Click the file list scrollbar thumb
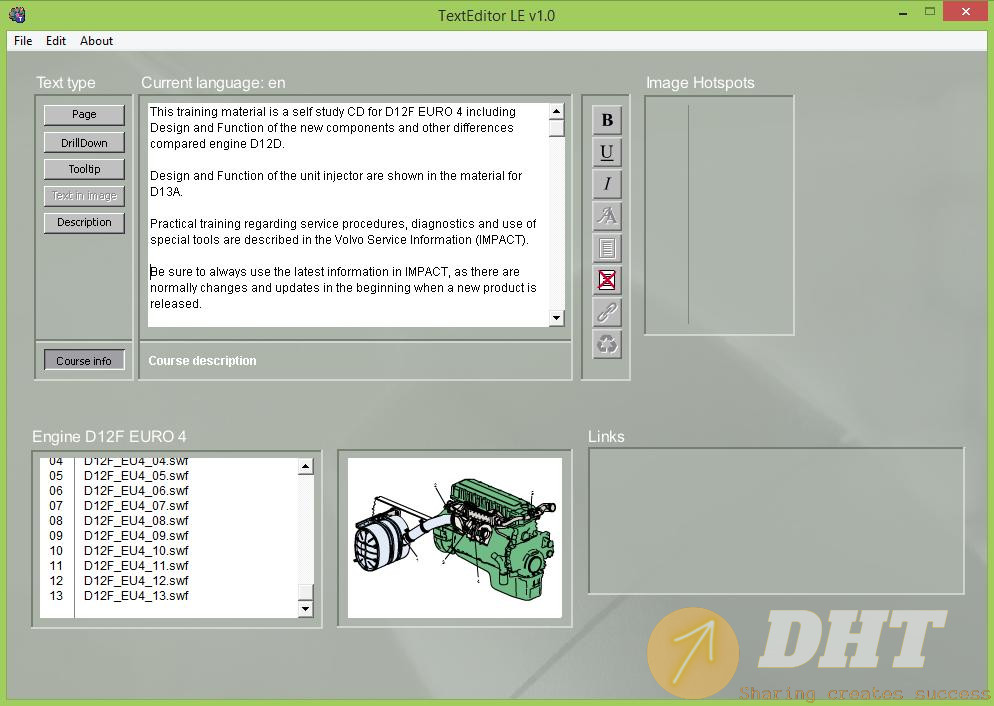Screen dimensions: 994x706 (306, 593)
